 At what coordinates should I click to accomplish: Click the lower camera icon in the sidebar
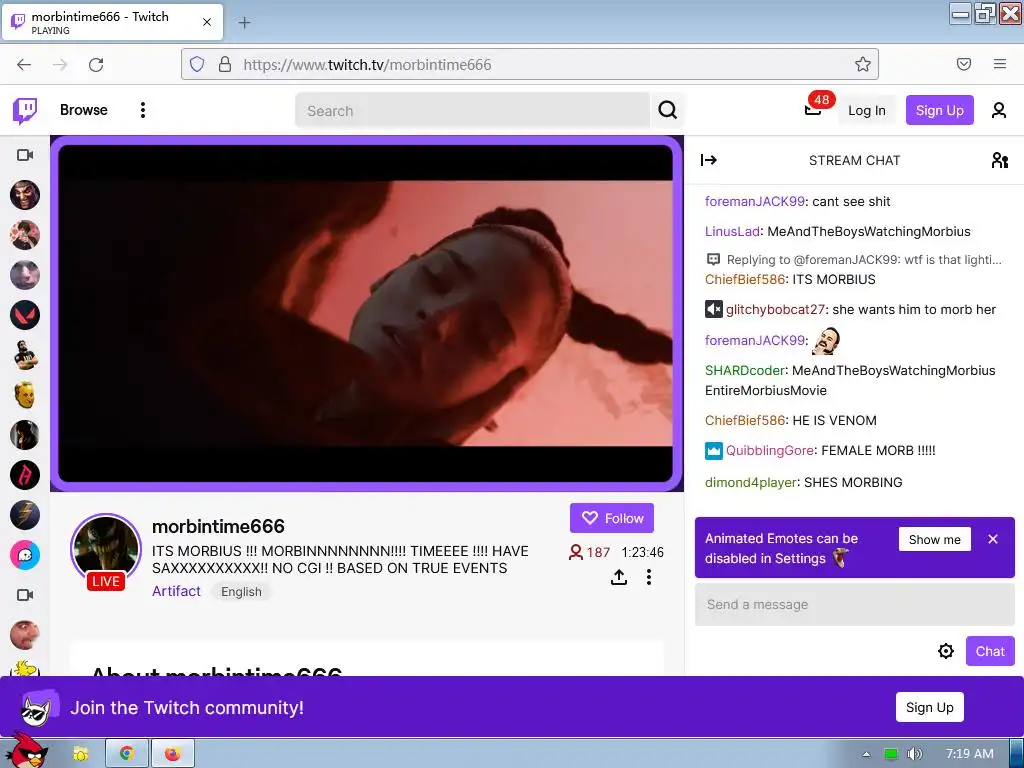(25, 595)
